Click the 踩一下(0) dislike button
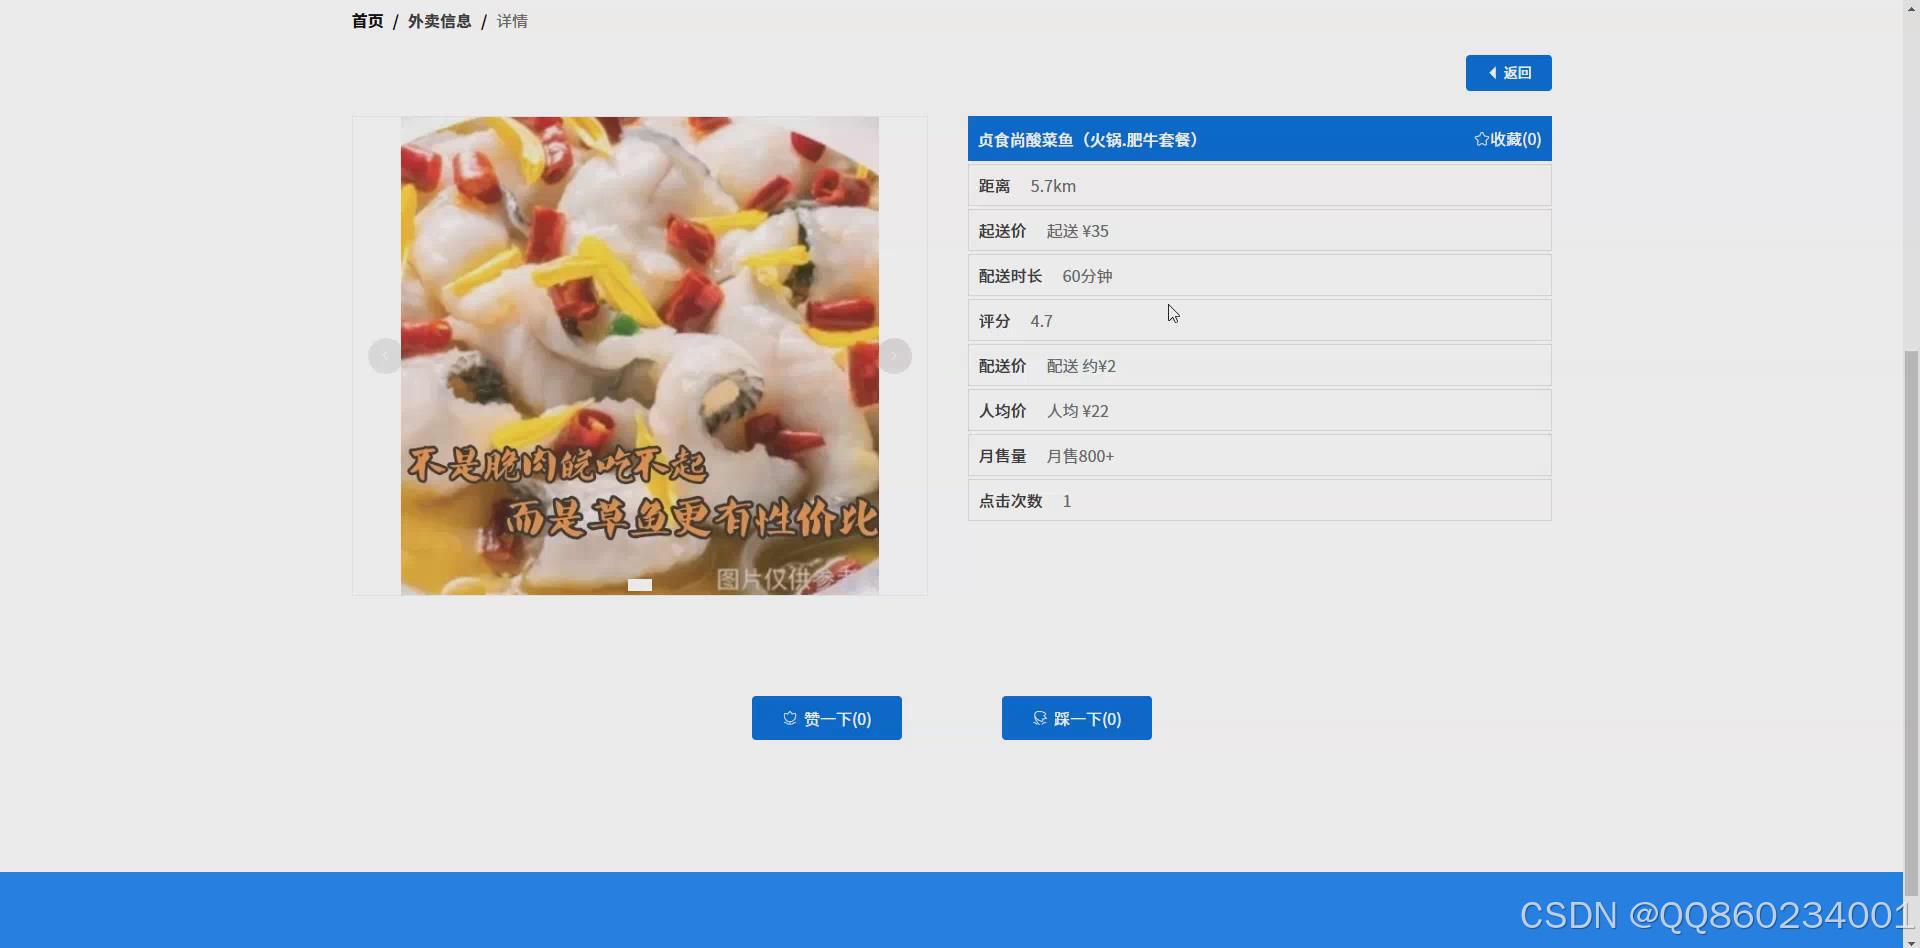The width and height of the screenshot is (1920, 948). click(x=1077, y=718)
